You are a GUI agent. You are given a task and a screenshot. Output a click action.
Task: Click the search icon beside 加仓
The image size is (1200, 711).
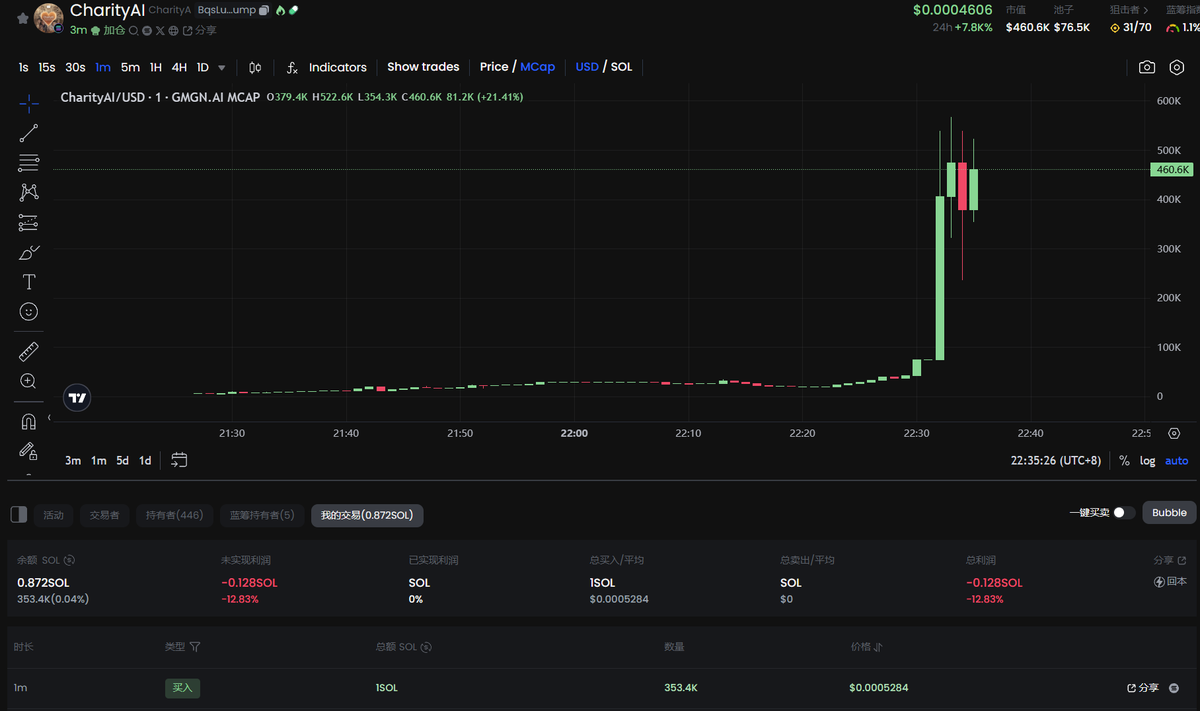coord(134,31)
